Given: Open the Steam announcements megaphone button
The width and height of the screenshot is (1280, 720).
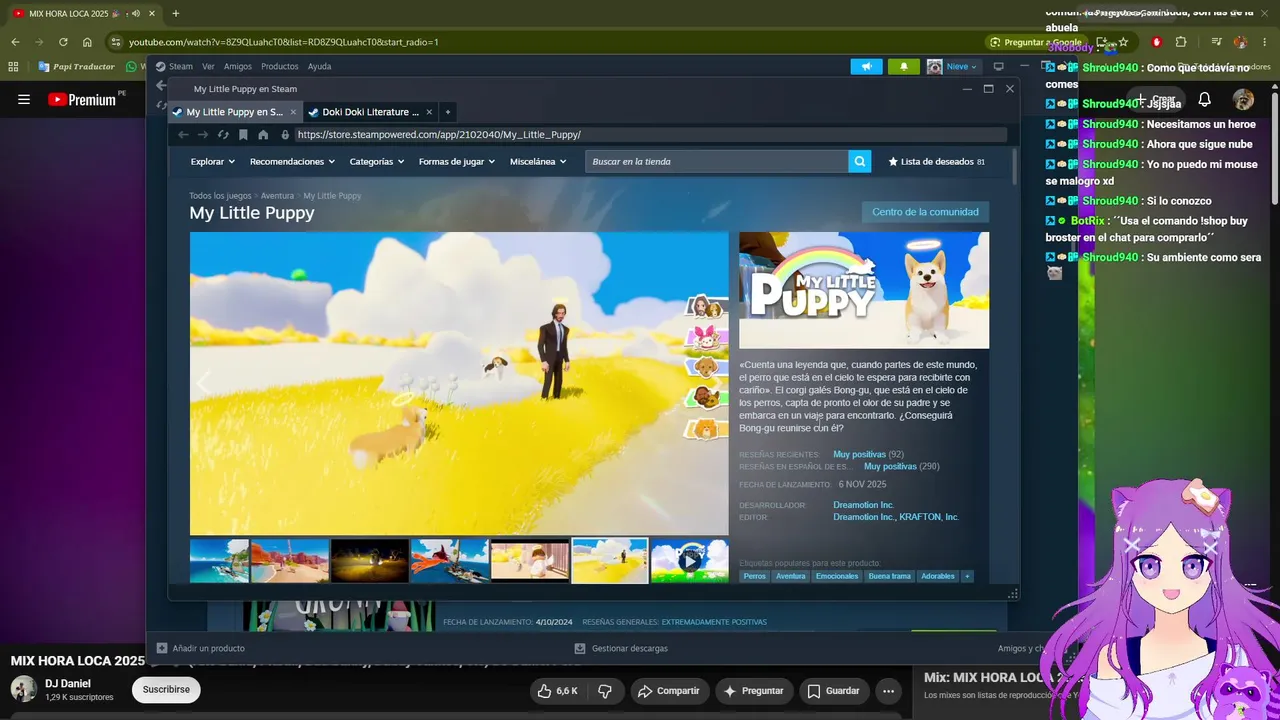Looking at the screenshot, I should (x=867, y=66).
